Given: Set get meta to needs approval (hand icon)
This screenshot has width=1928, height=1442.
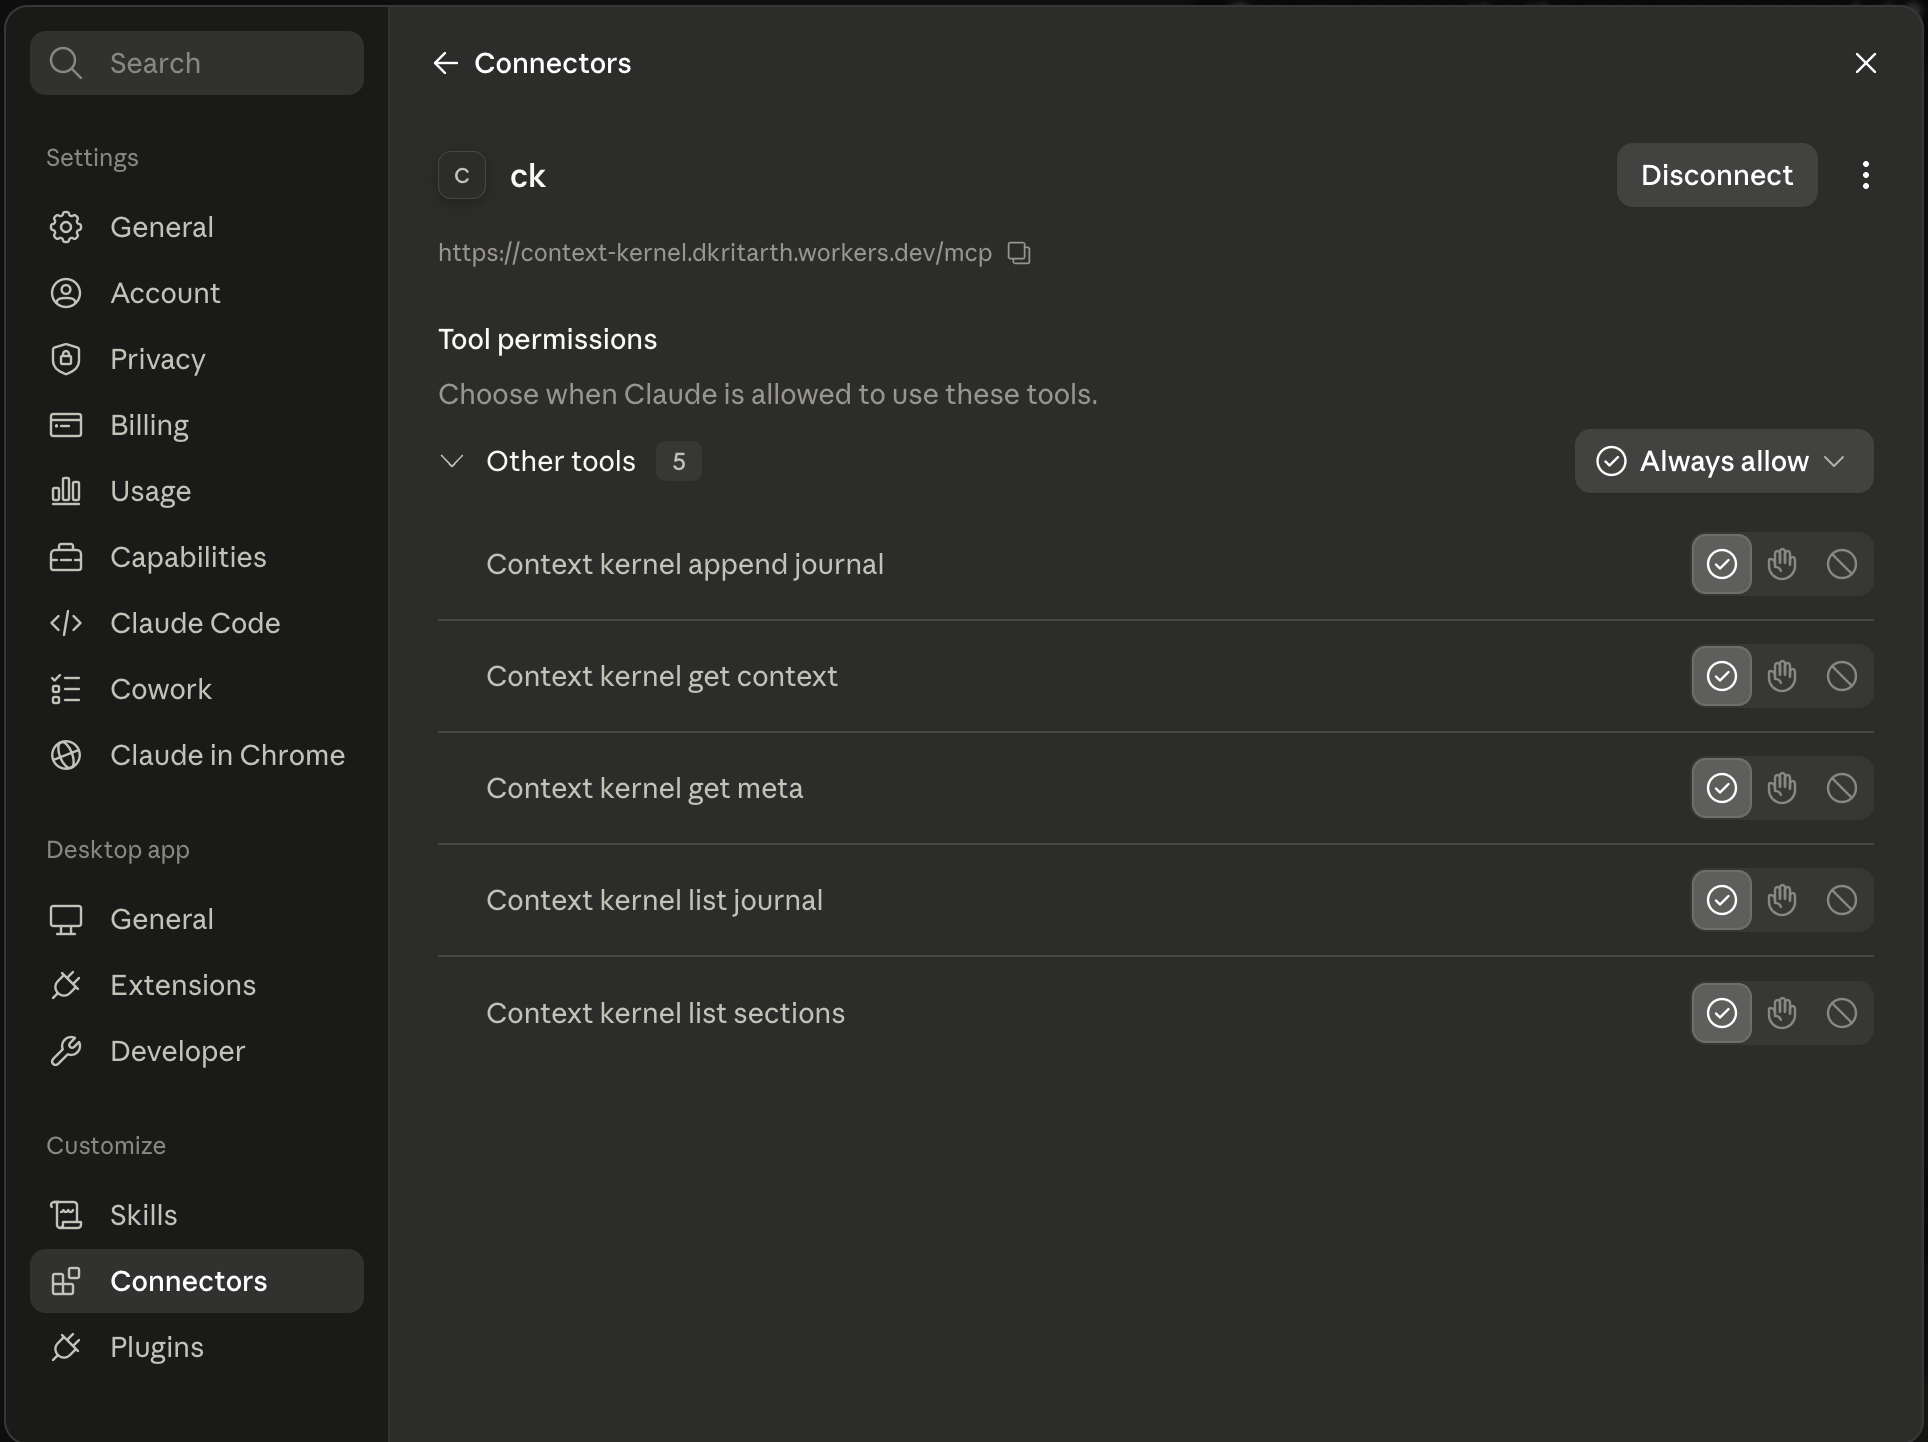Looking at the screenshot, I should [x=1781, y=788].
